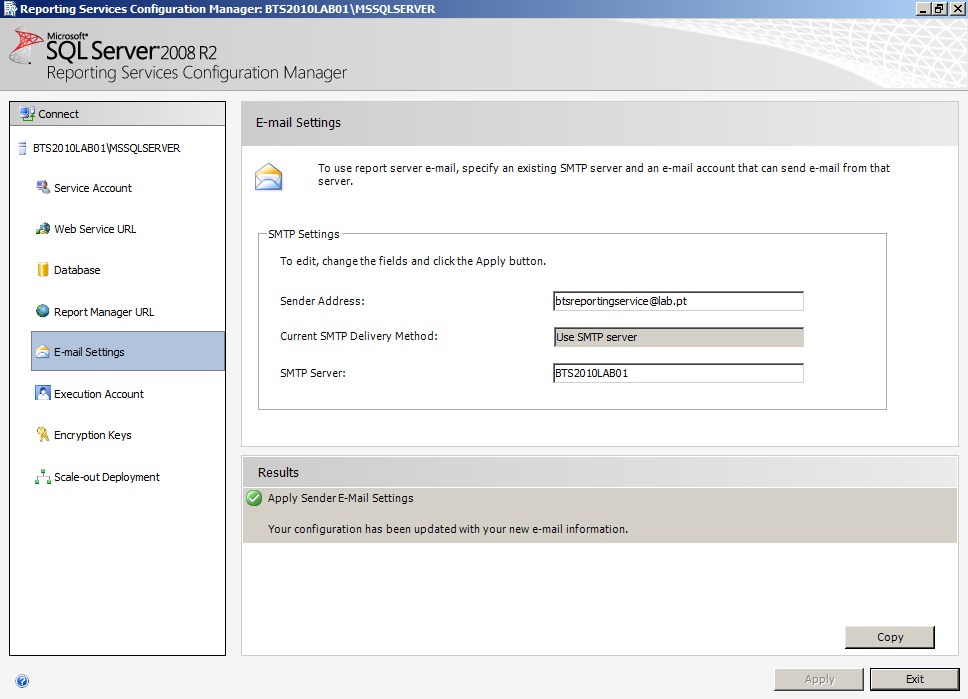This screenshot has height=699, width=968.
Task: Focus the SMTP Server text box
Action: [678, 373]
